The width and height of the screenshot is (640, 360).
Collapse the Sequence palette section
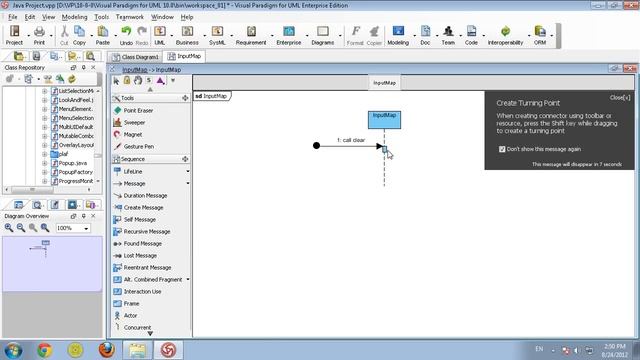(185, 159)
